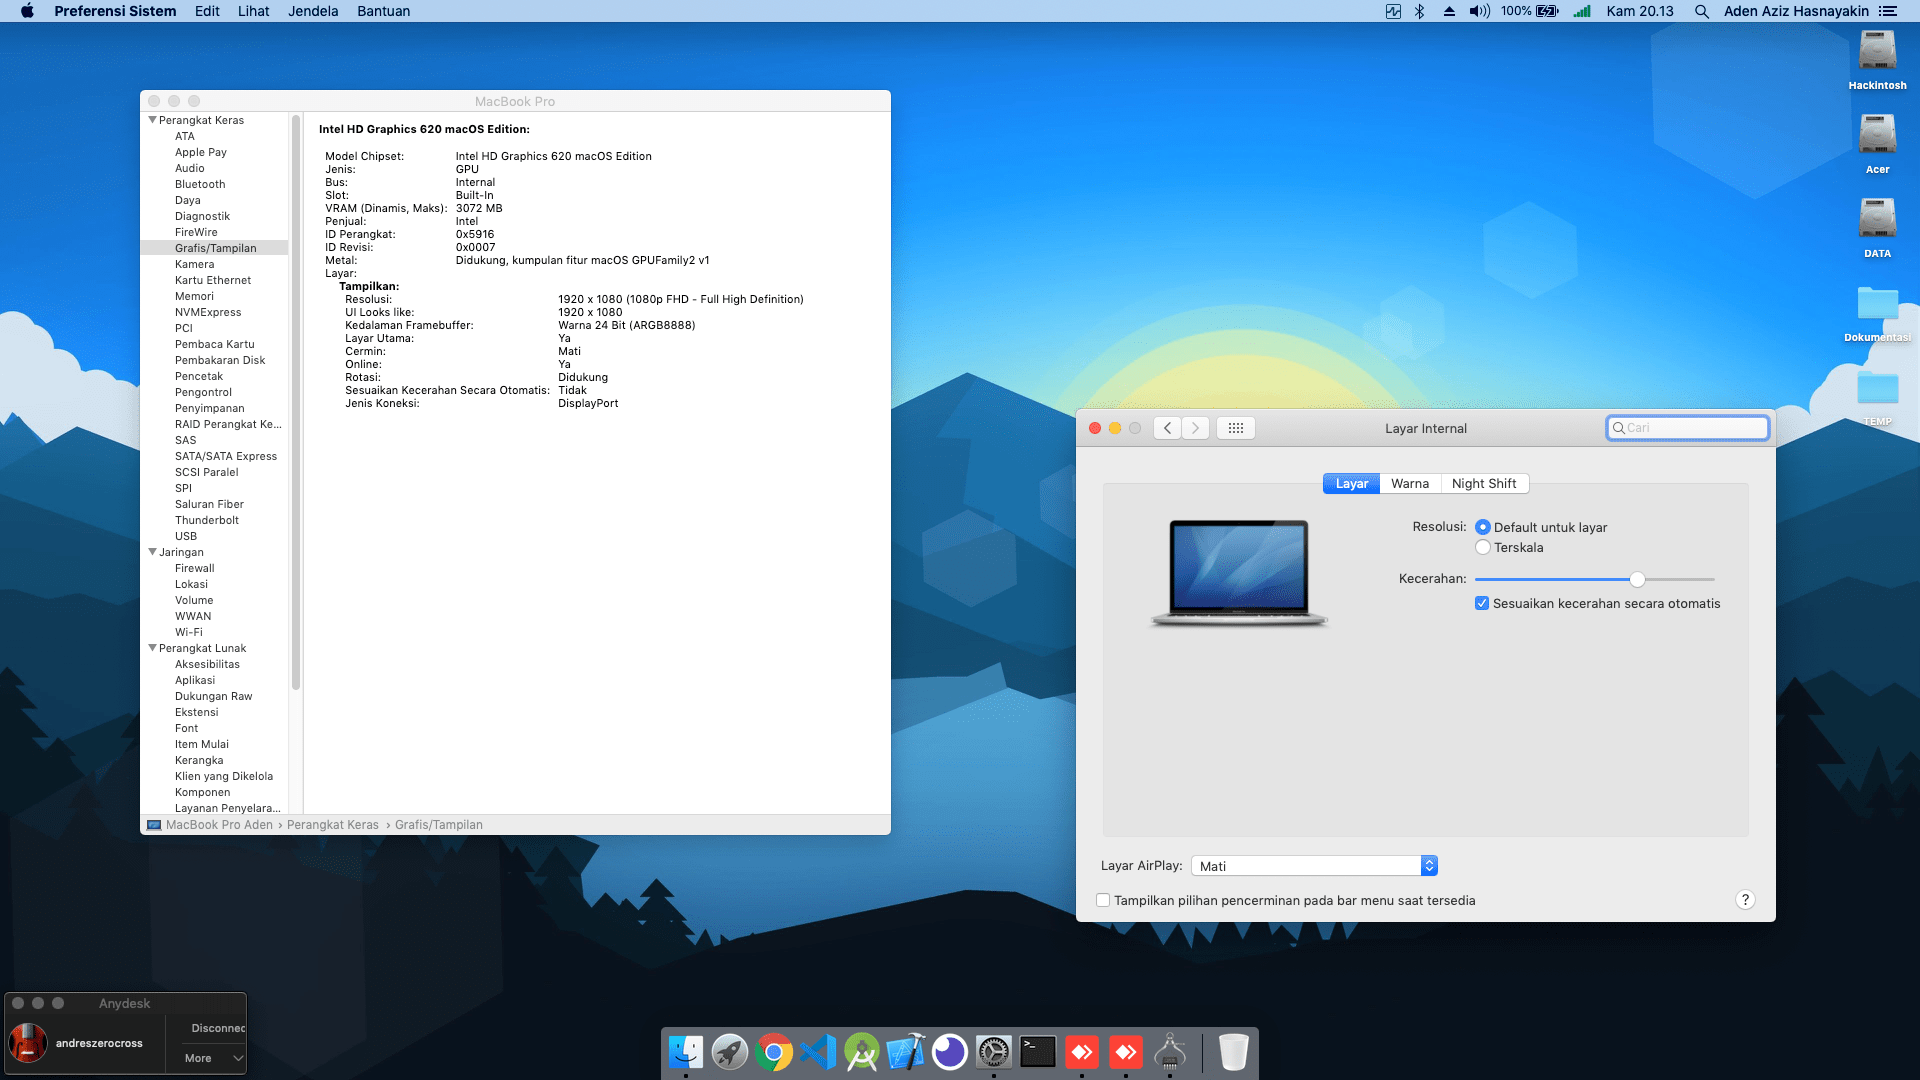
Task: Click the eject icon in menu bar
Action: (1449, 11)
